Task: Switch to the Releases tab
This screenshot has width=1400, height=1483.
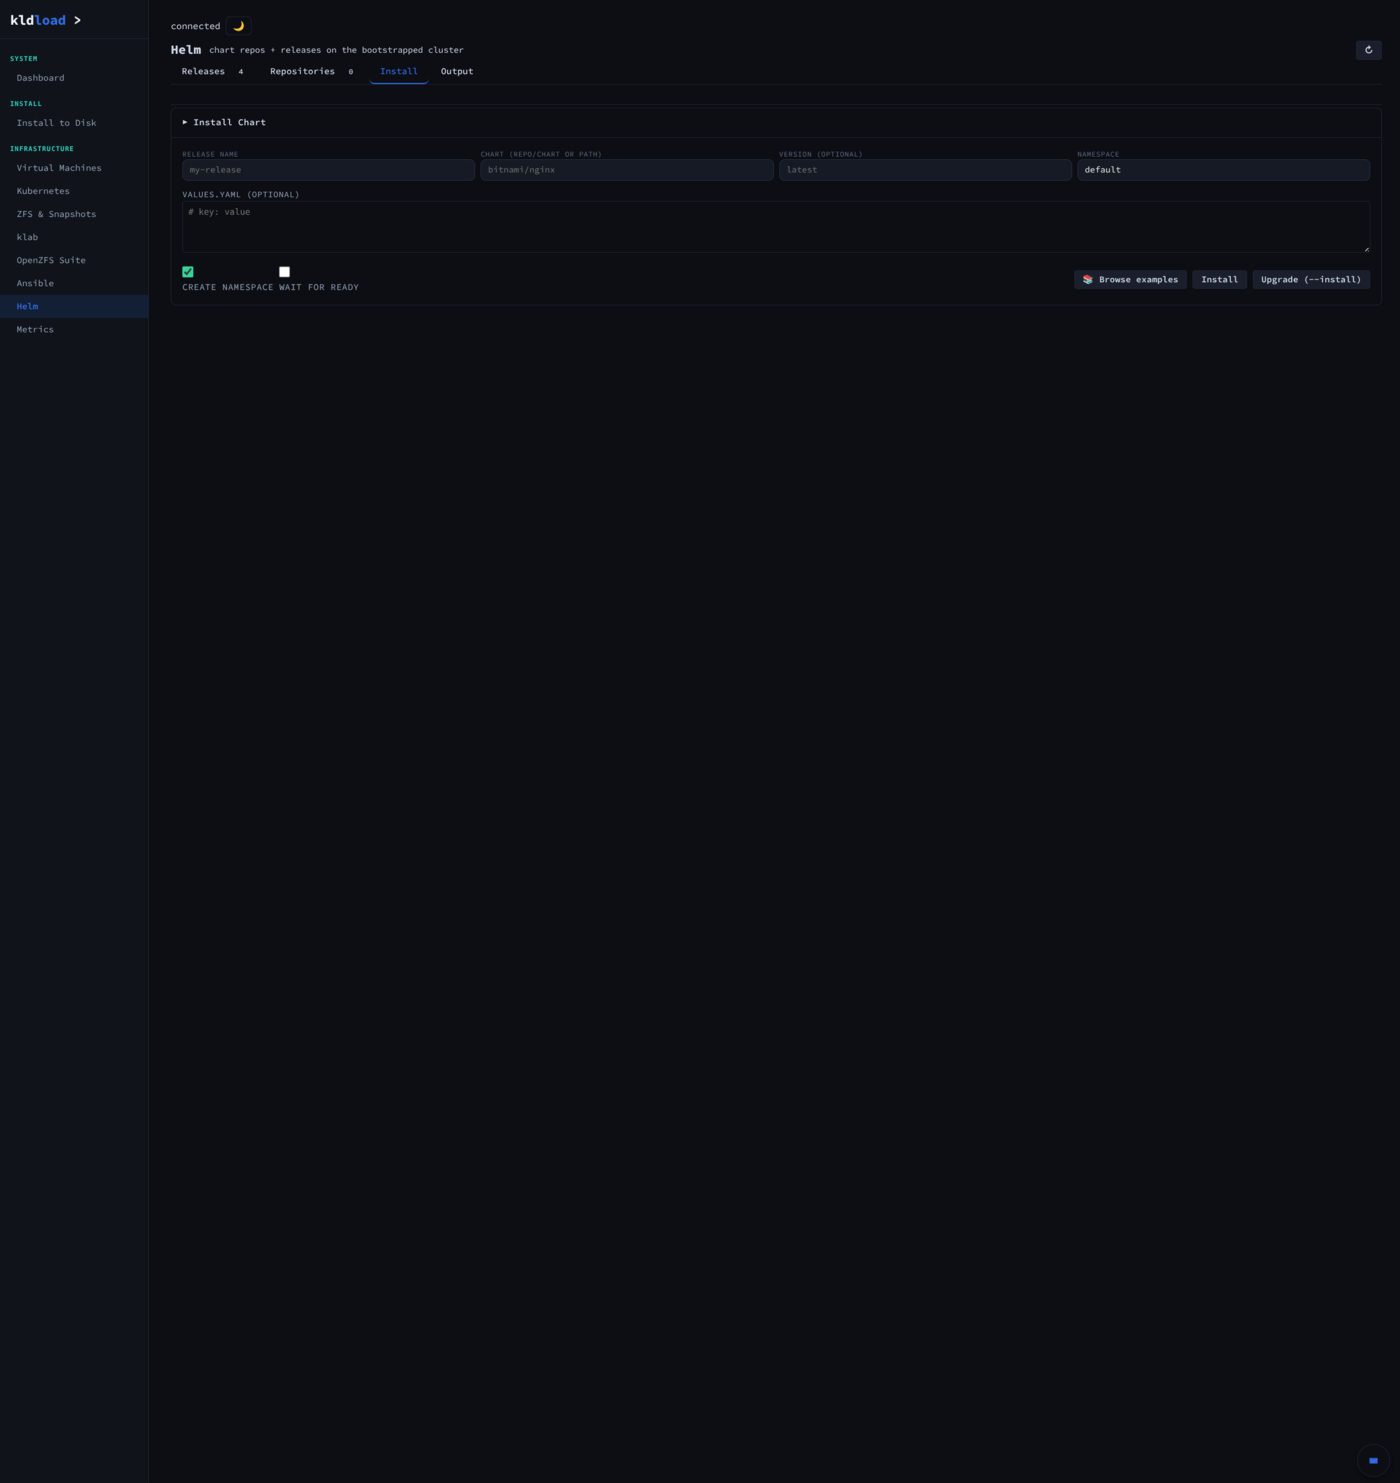Action: click(x=213, y=71)
